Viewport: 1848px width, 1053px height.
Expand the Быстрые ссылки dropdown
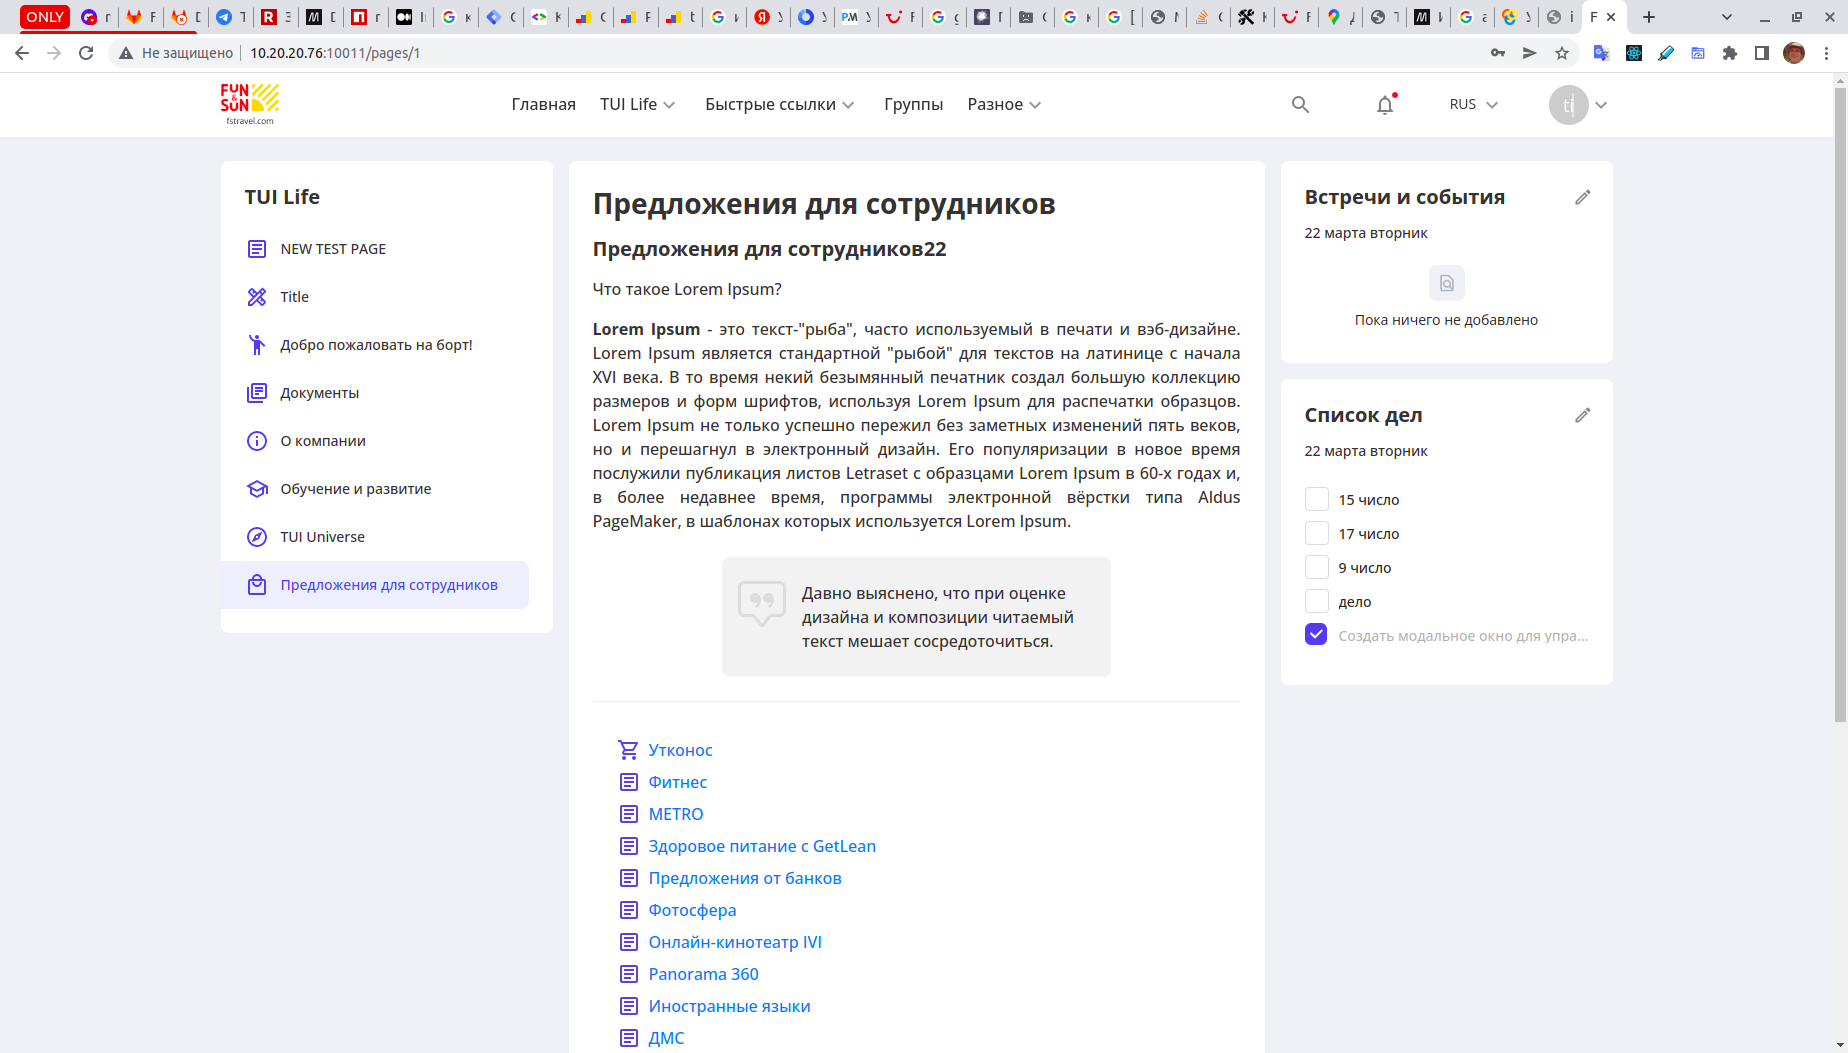pos(779,104)
